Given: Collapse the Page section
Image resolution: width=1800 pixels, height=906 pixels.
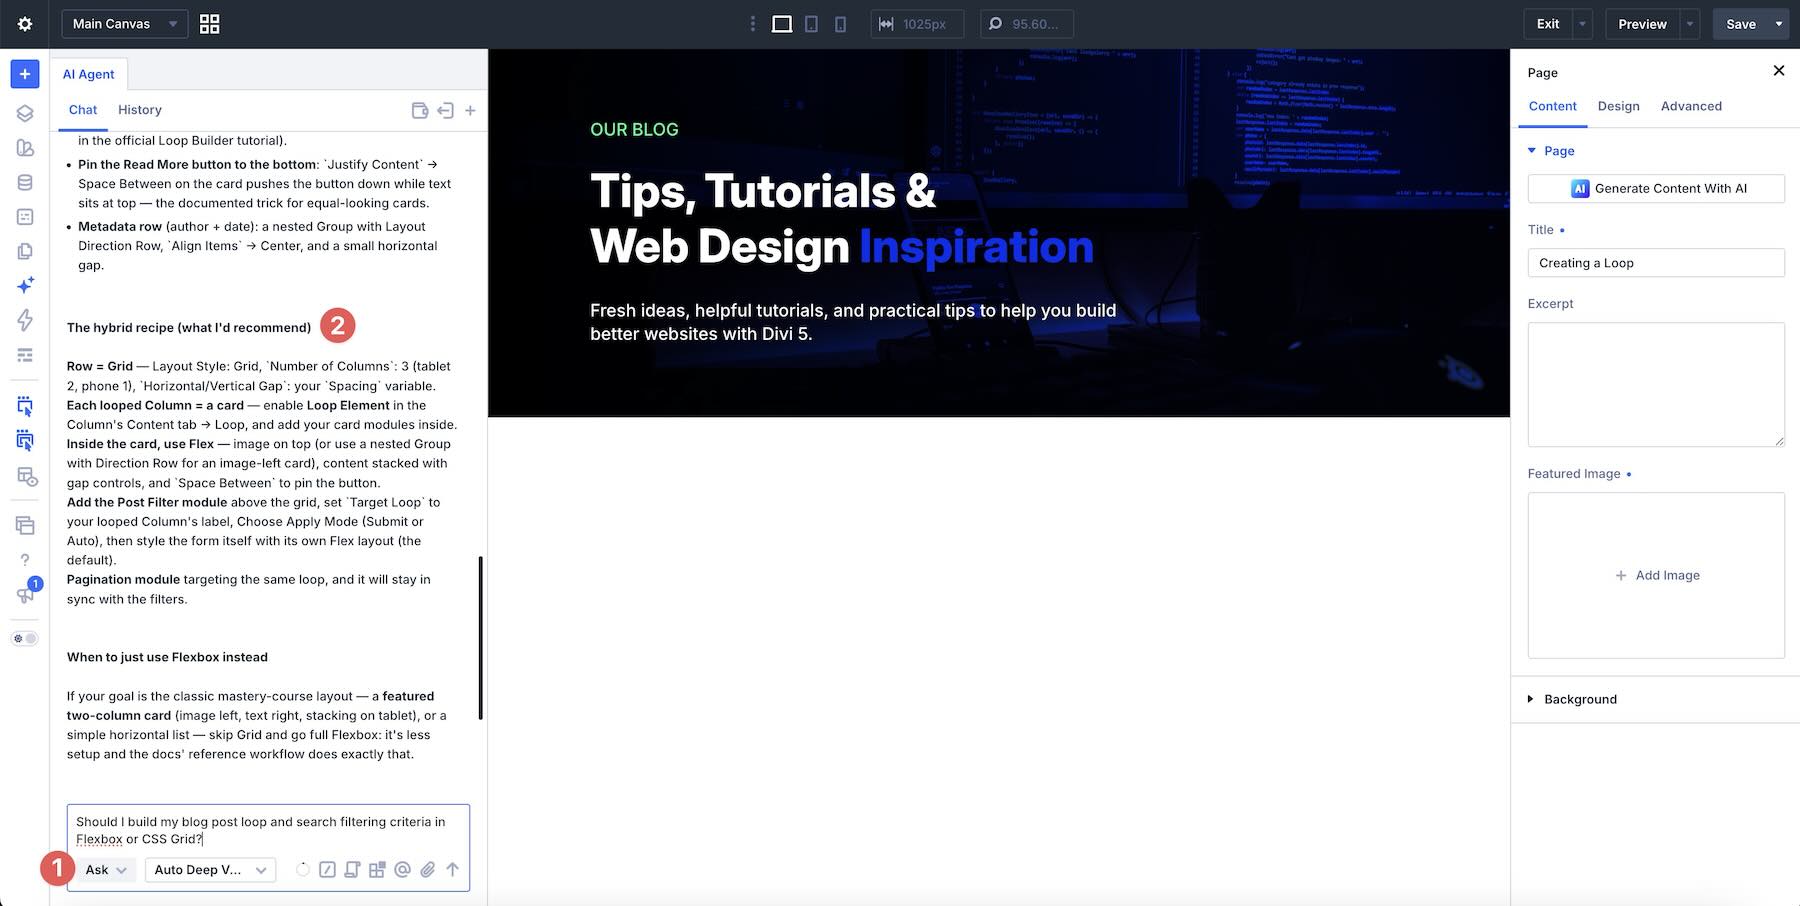Looking at the screenshot, I should [x=1551, y=151].
